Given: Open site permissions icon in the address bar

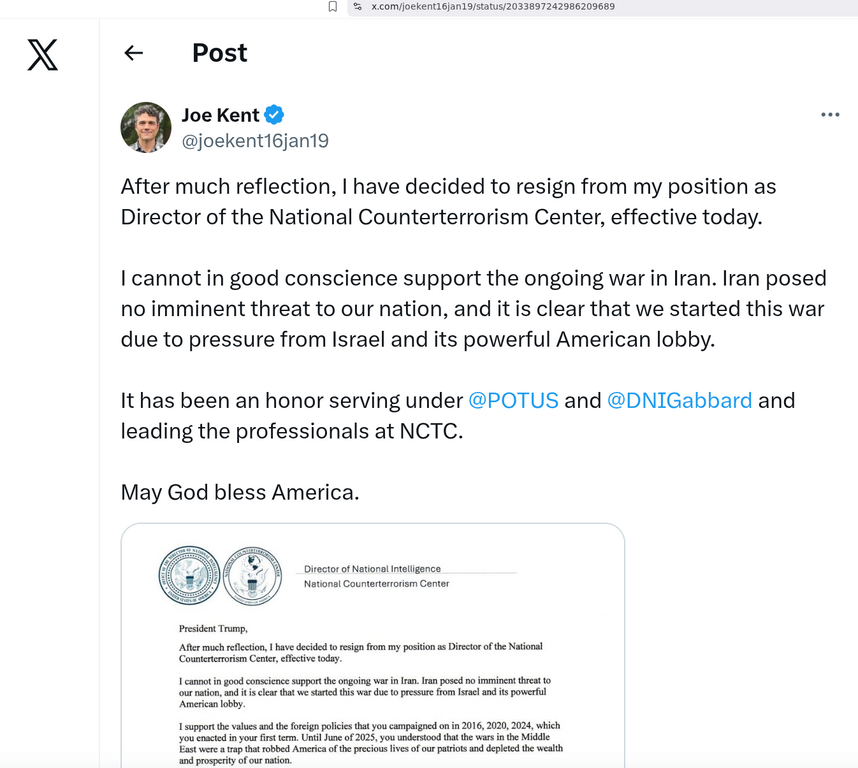Looking at the screenshot, I should pos(356,7).
